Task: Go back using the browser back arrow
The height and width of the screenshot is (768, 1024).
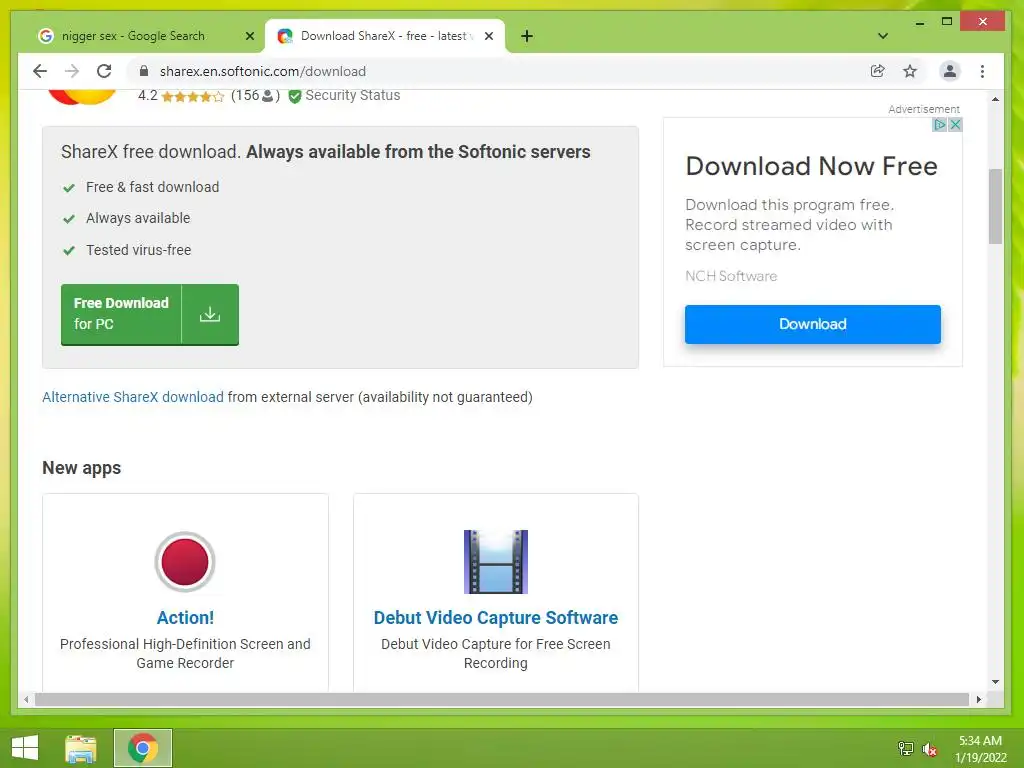Action: (x=40, y=71)
